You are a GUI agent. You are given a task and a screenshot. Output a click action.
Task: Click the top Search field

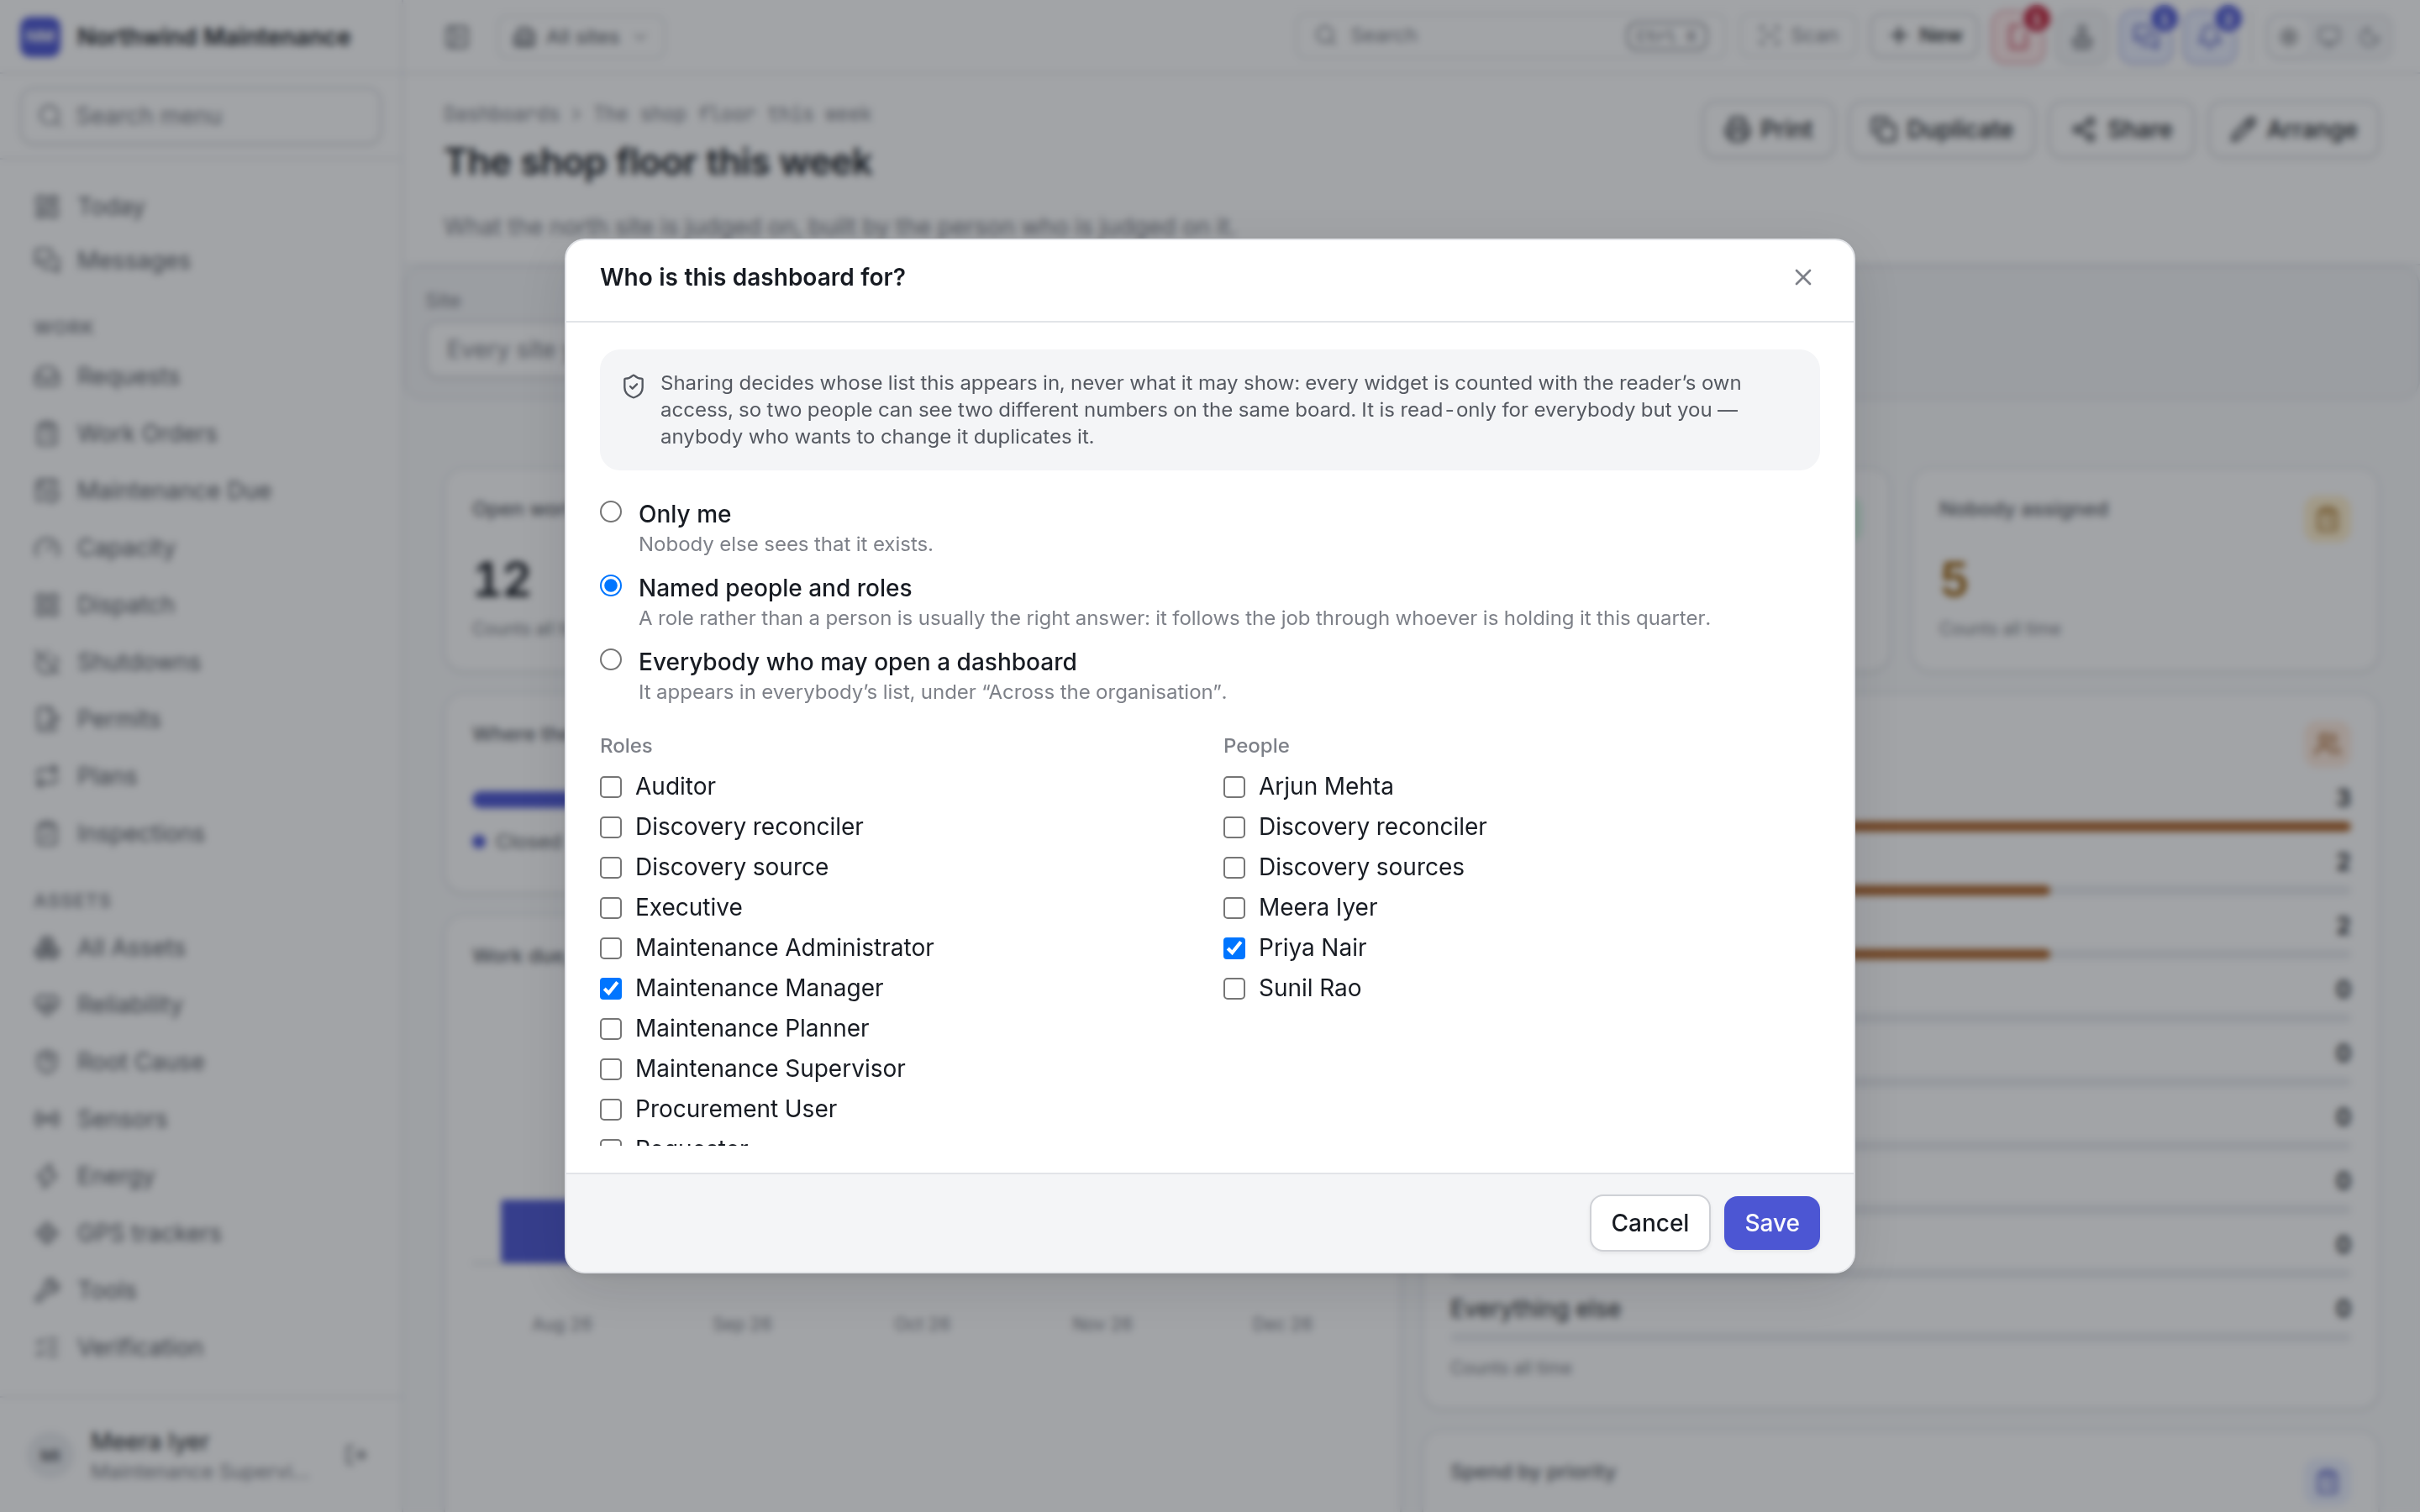[x=1508, y=36]
